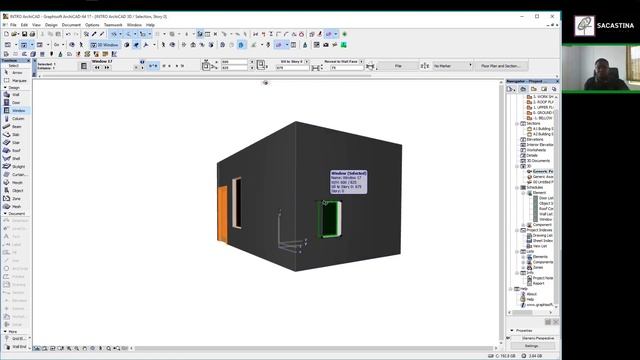Click the Previous window type arrow
This screenshot has height=360, width=640.
pos(97,68)
